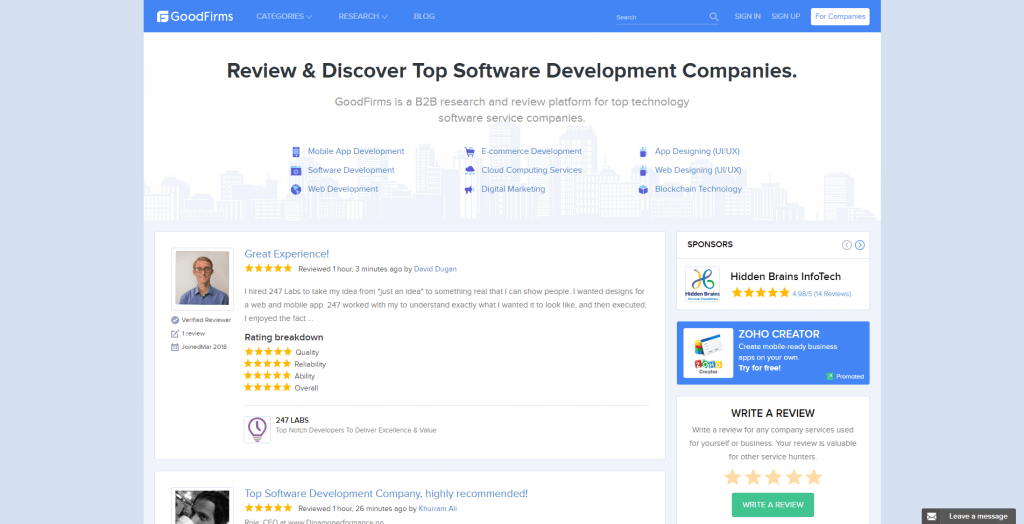This screenshot has height=524, width=1024.
Task: Click the Promoted label icon
Action: (x=830, y=376)
